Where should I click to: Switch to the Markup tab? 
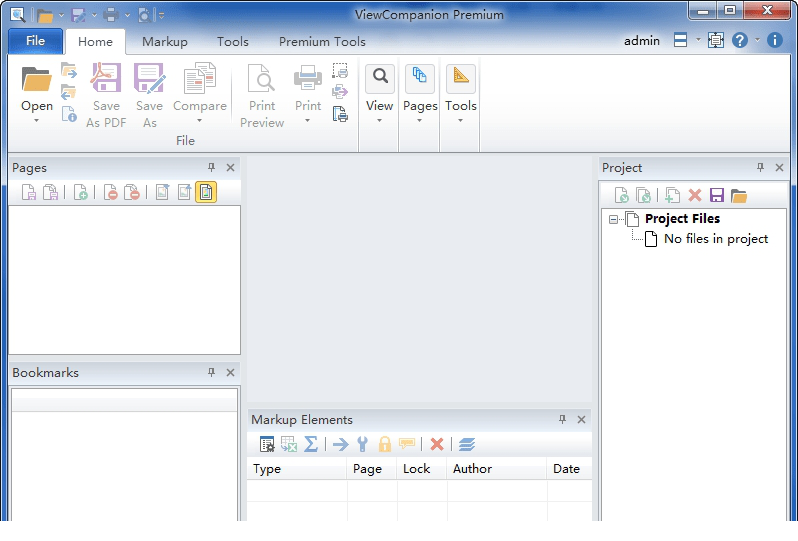pos(165,41)
